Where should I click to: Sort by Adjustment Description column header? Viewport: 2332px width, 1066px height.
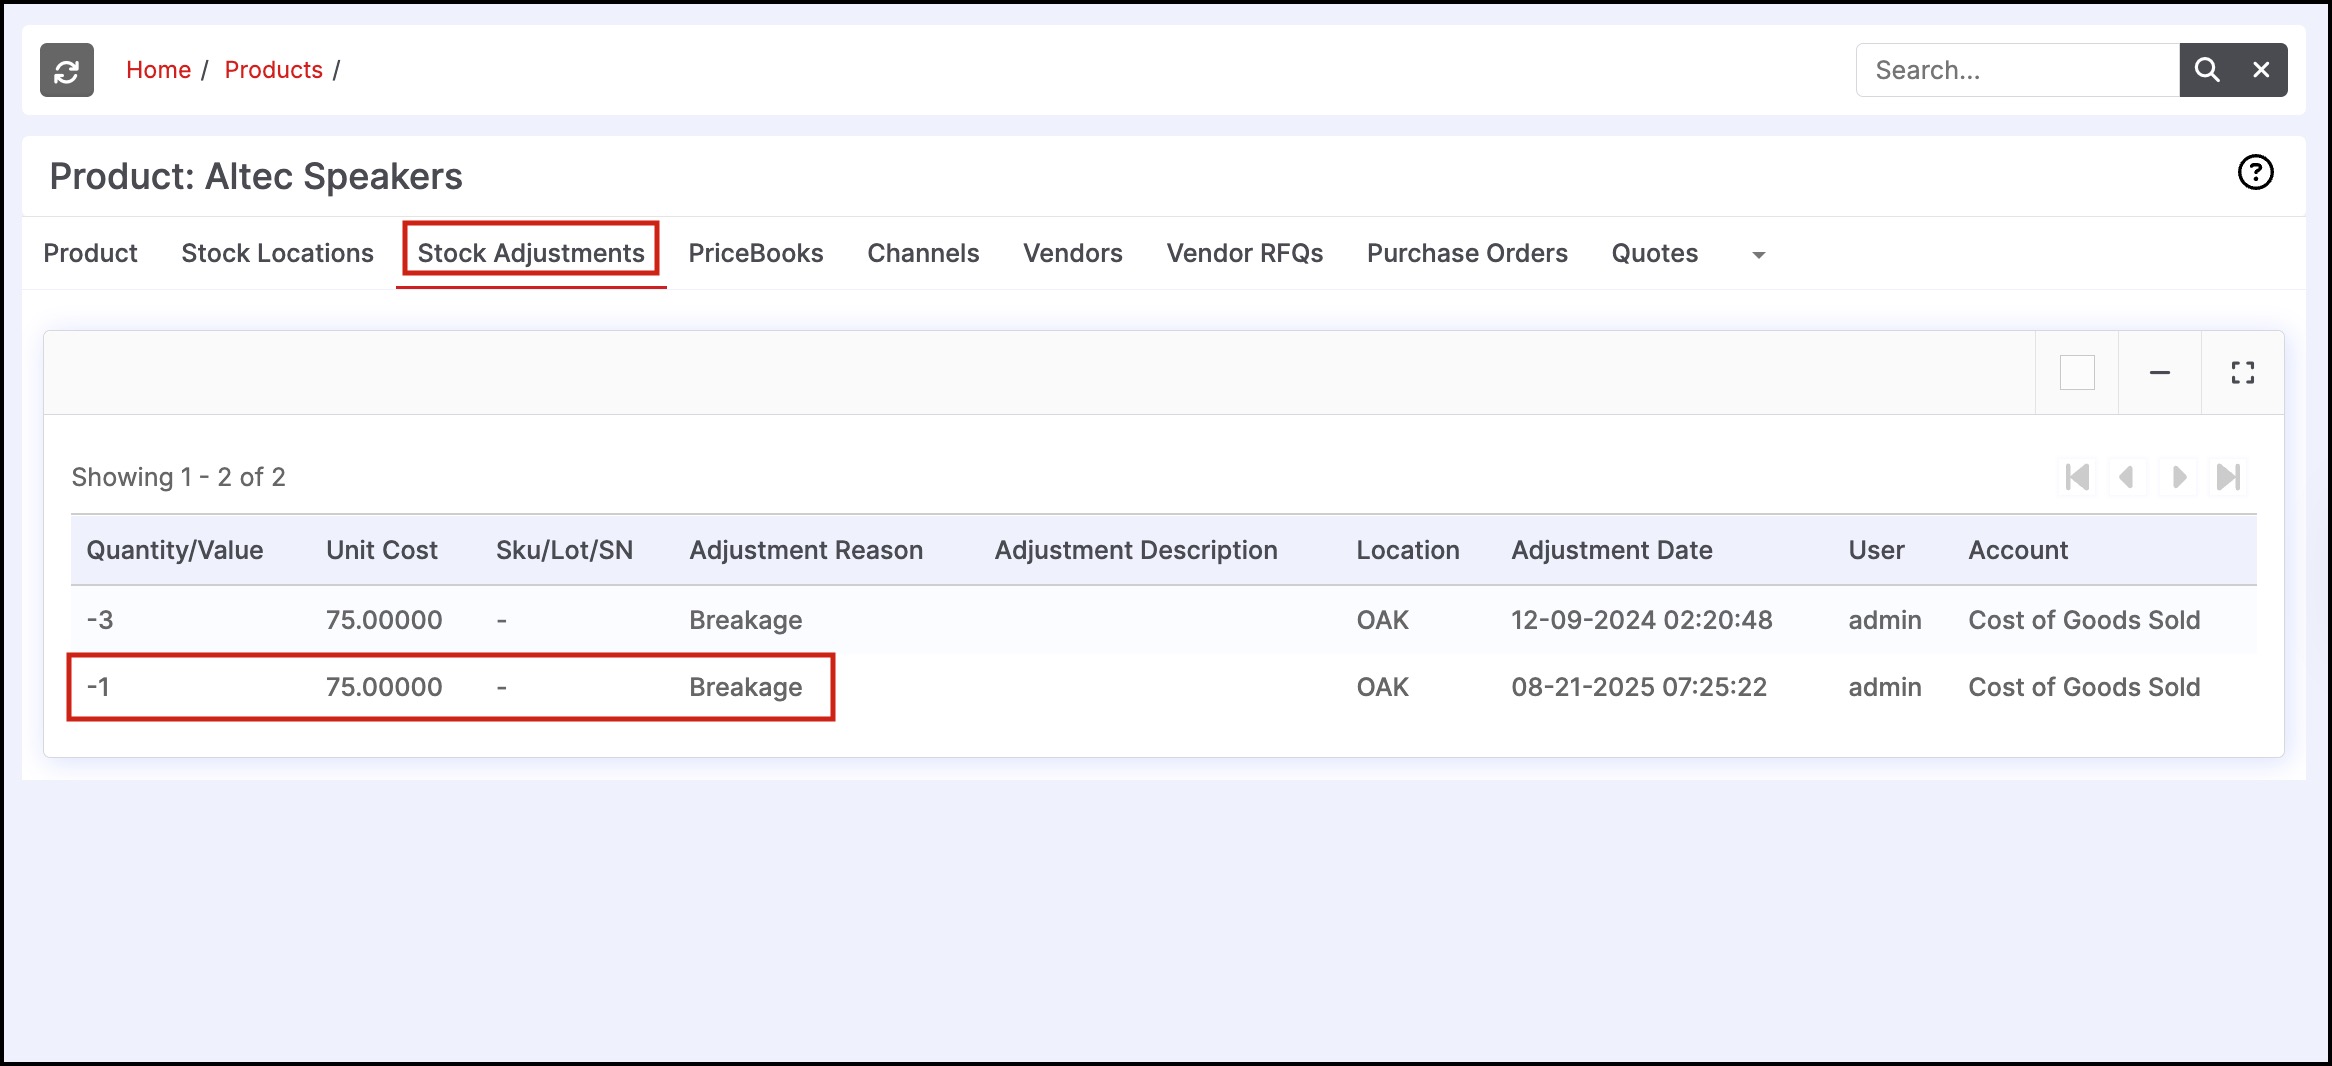pyautogui.click(x=1136, y=550)
